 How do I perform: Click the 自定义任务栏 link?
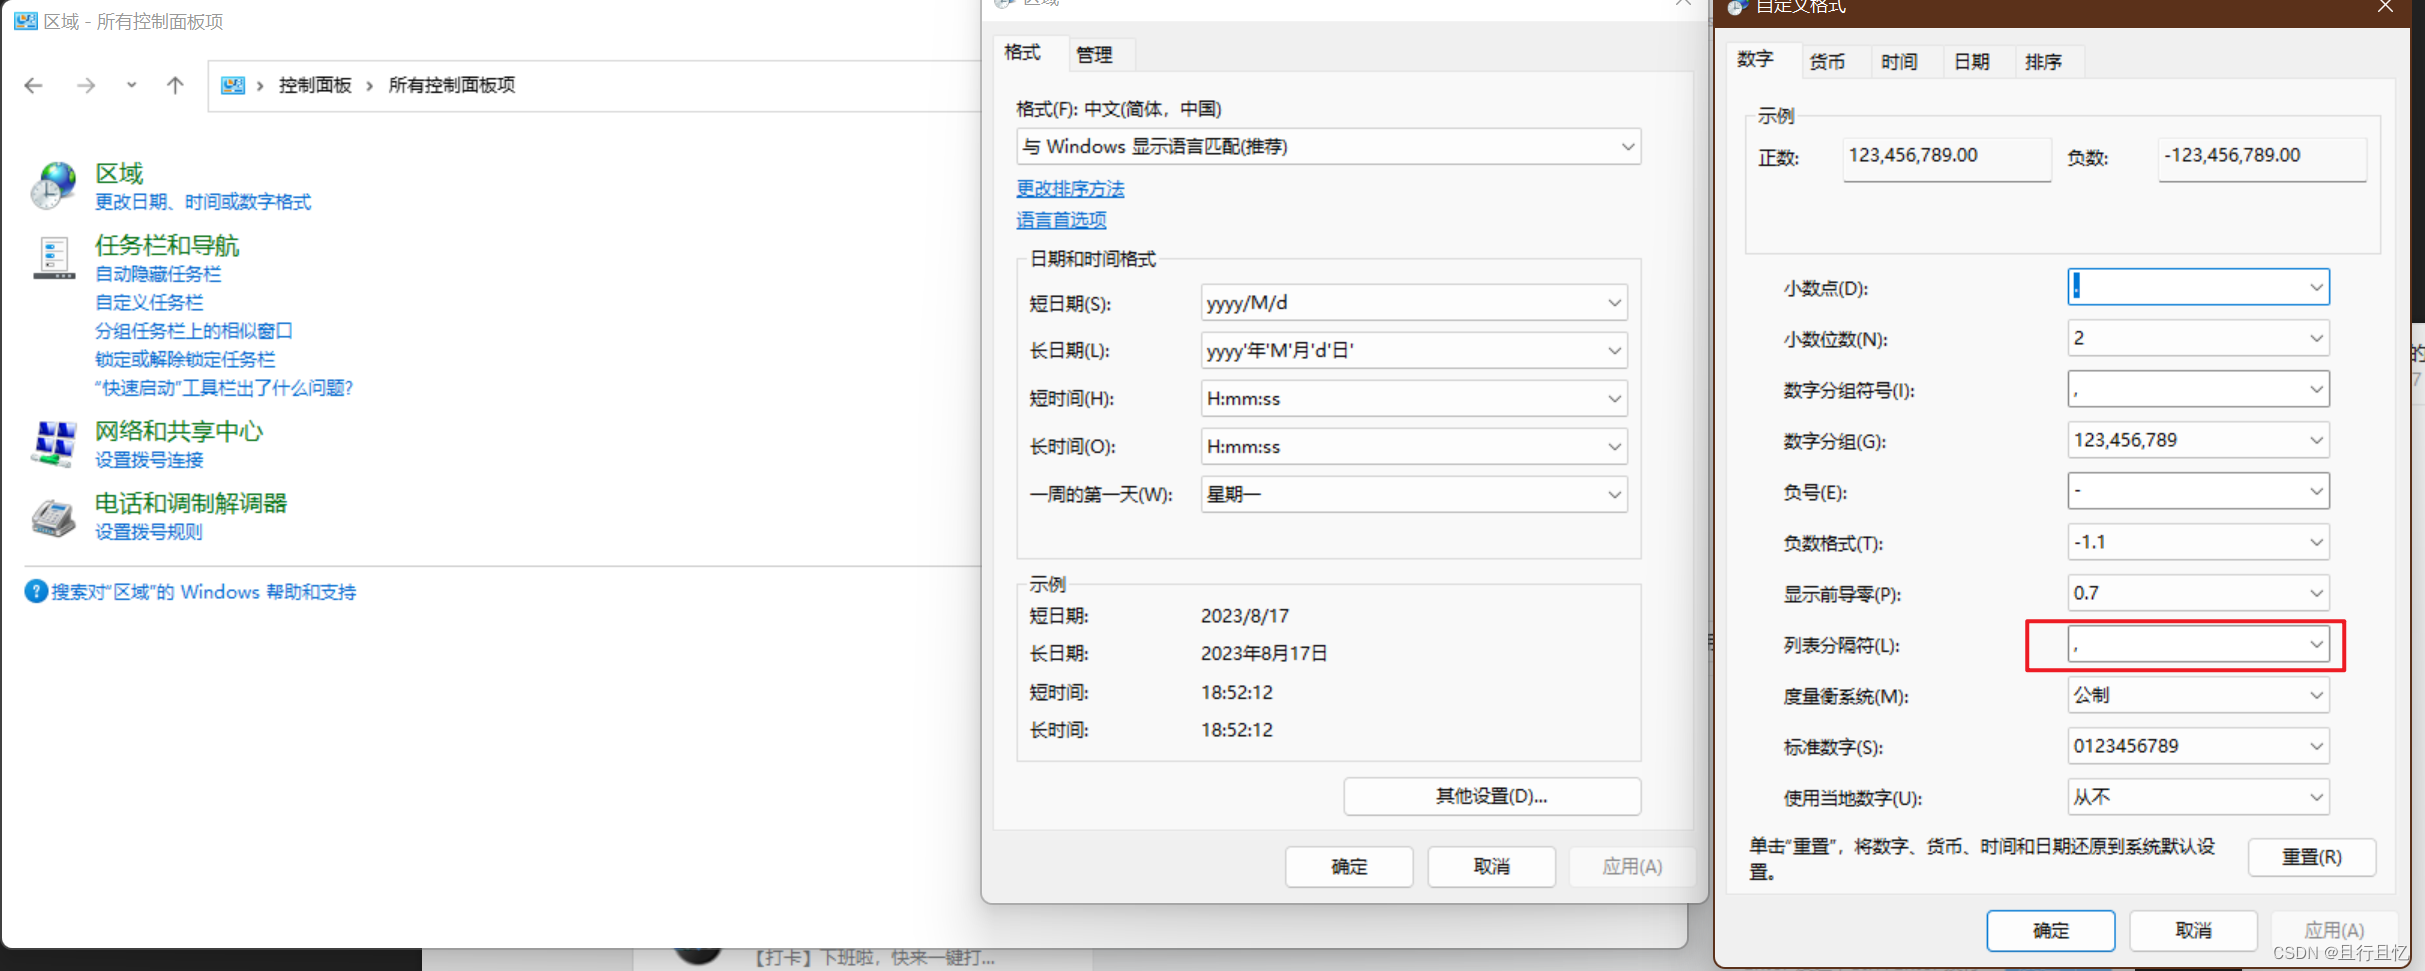[x=149, y=302]
